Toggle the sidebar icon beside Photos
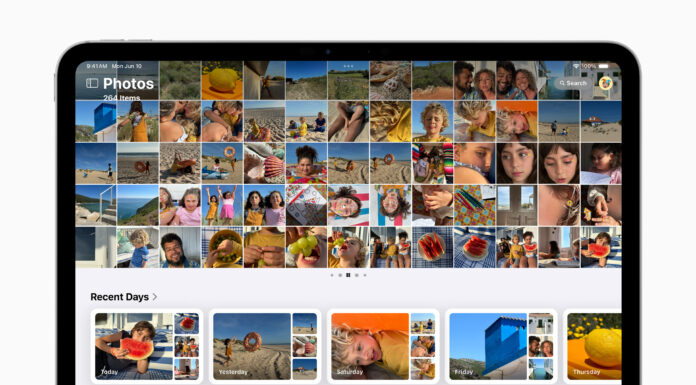Viewport: 696px width, 385px height. click(92, 83)
